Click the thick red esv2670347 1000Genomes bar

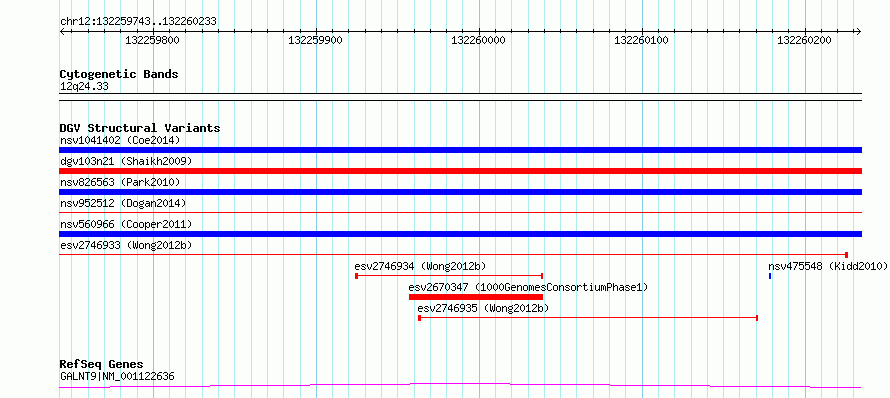point(476,297)
